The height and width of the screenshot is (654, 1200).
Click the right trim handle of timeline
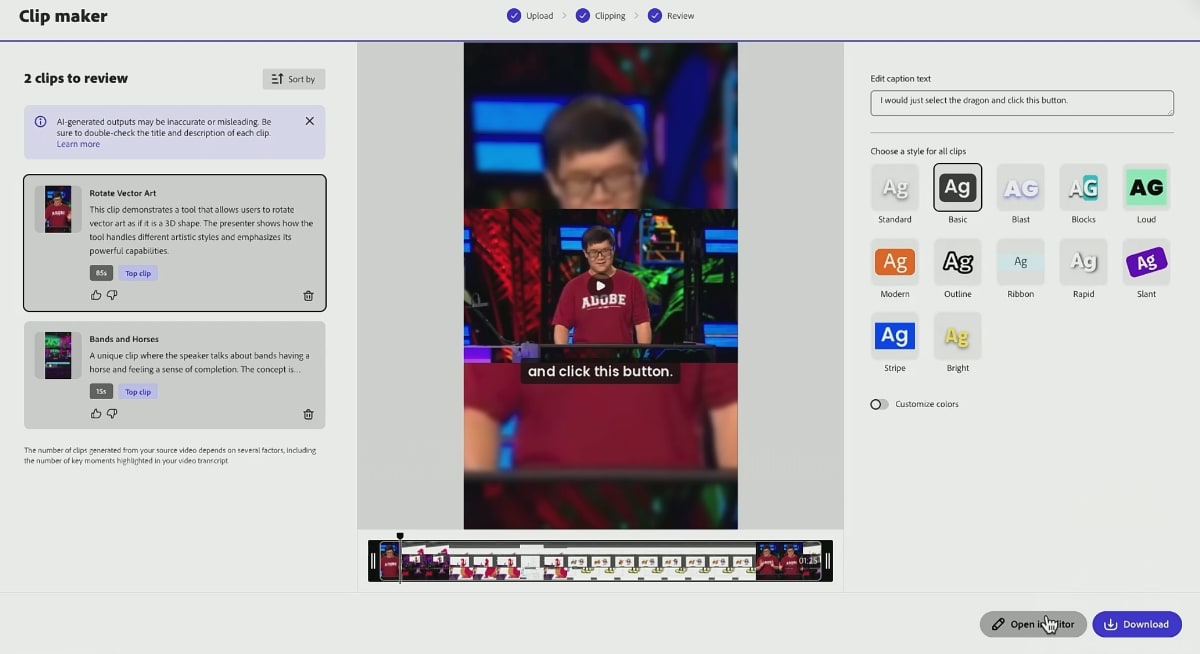pos(827,561)
